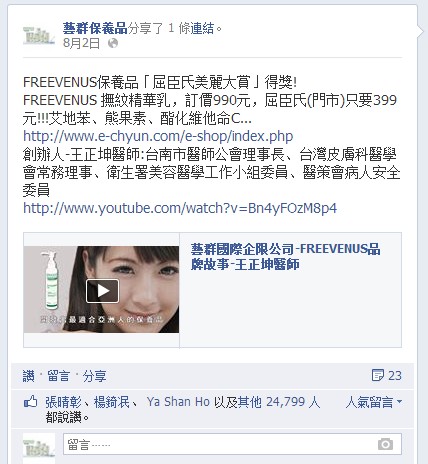This screenshot has width=428, height=464.
Task: Click 讚 to like the post
Action: point(29,376)
